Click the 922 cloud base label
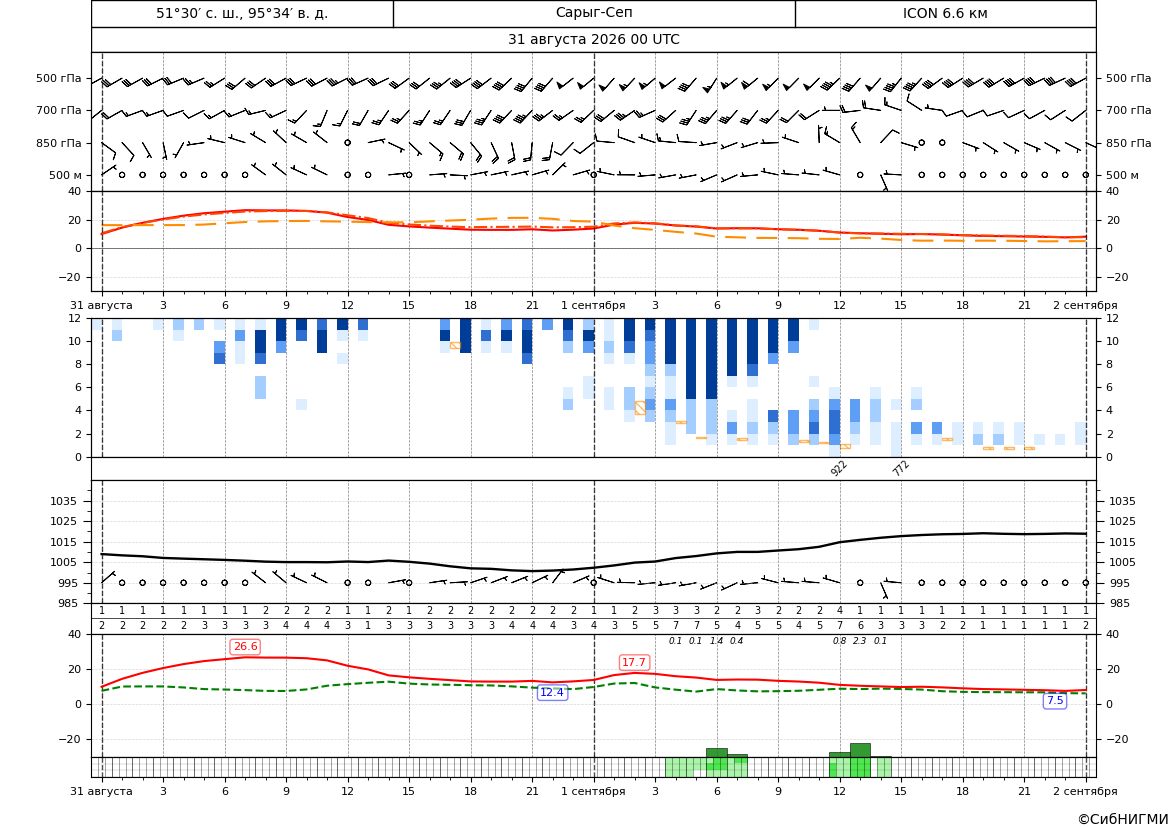Image resolution: width=1169 pixels, height=827 pixels. pyautogui.click(x=839, y=468)
